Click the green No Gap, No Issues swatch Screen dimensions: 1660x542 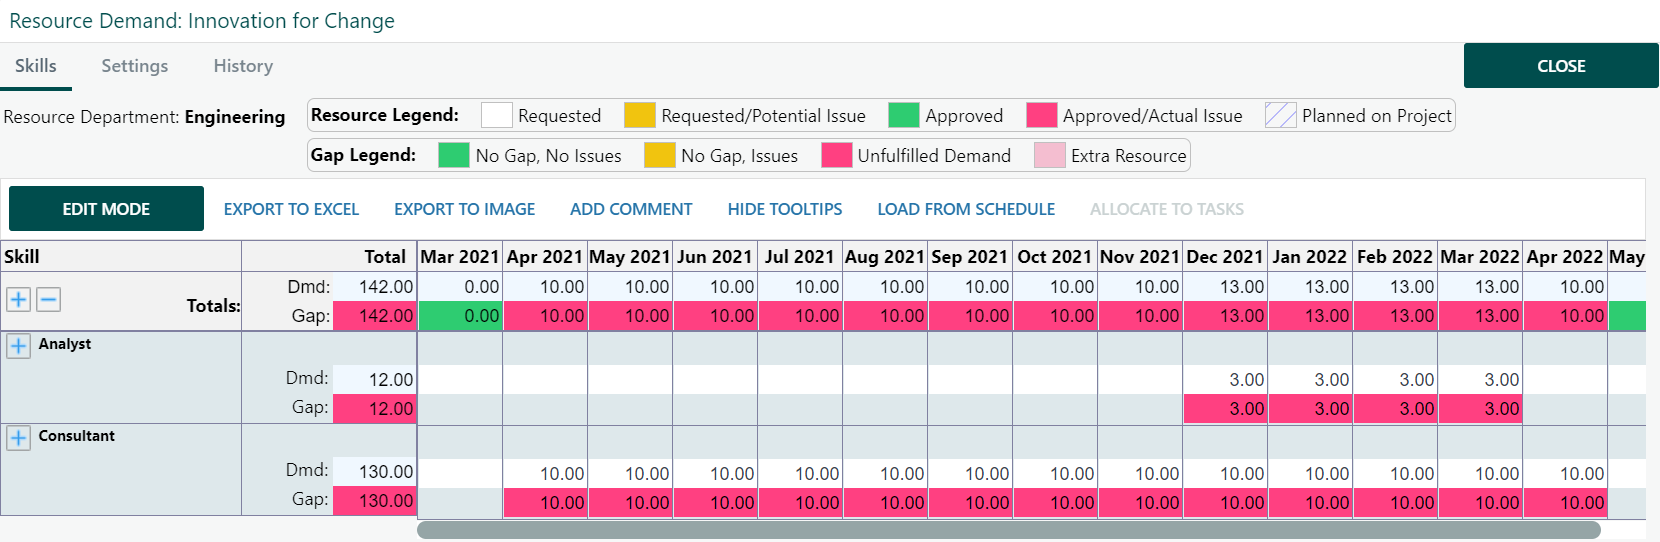point(454,155)
